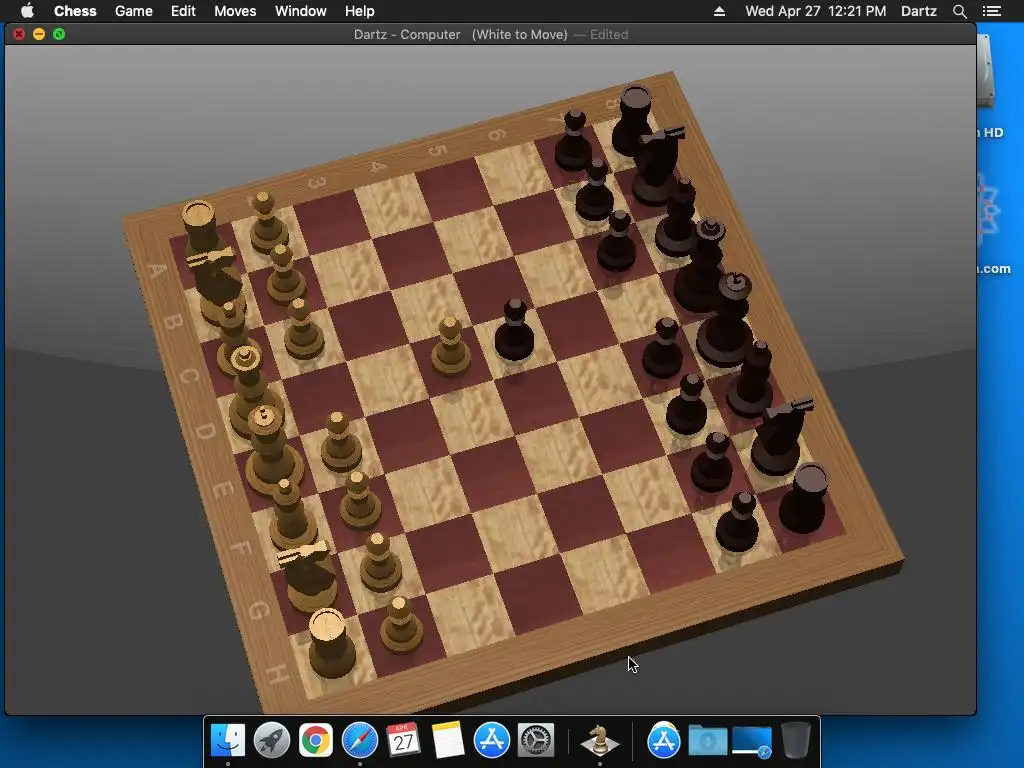
Task: Select the white pawn on c2
Action: (x=302, y=329)
